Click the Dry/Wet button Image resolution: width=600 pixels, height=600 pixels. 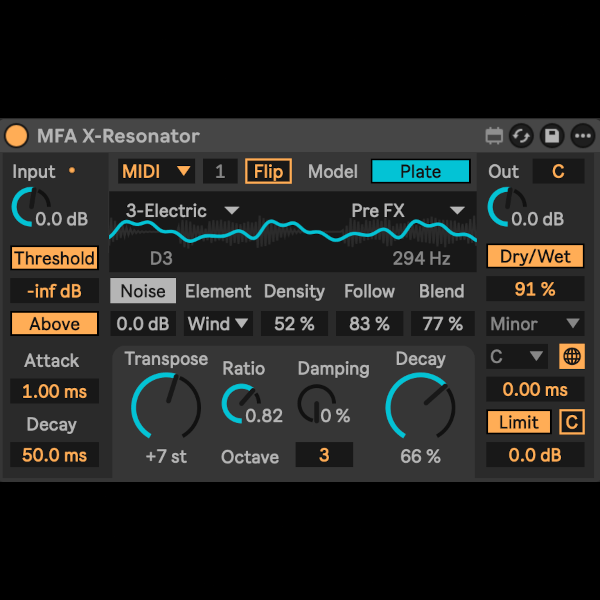tap(535, 257)
